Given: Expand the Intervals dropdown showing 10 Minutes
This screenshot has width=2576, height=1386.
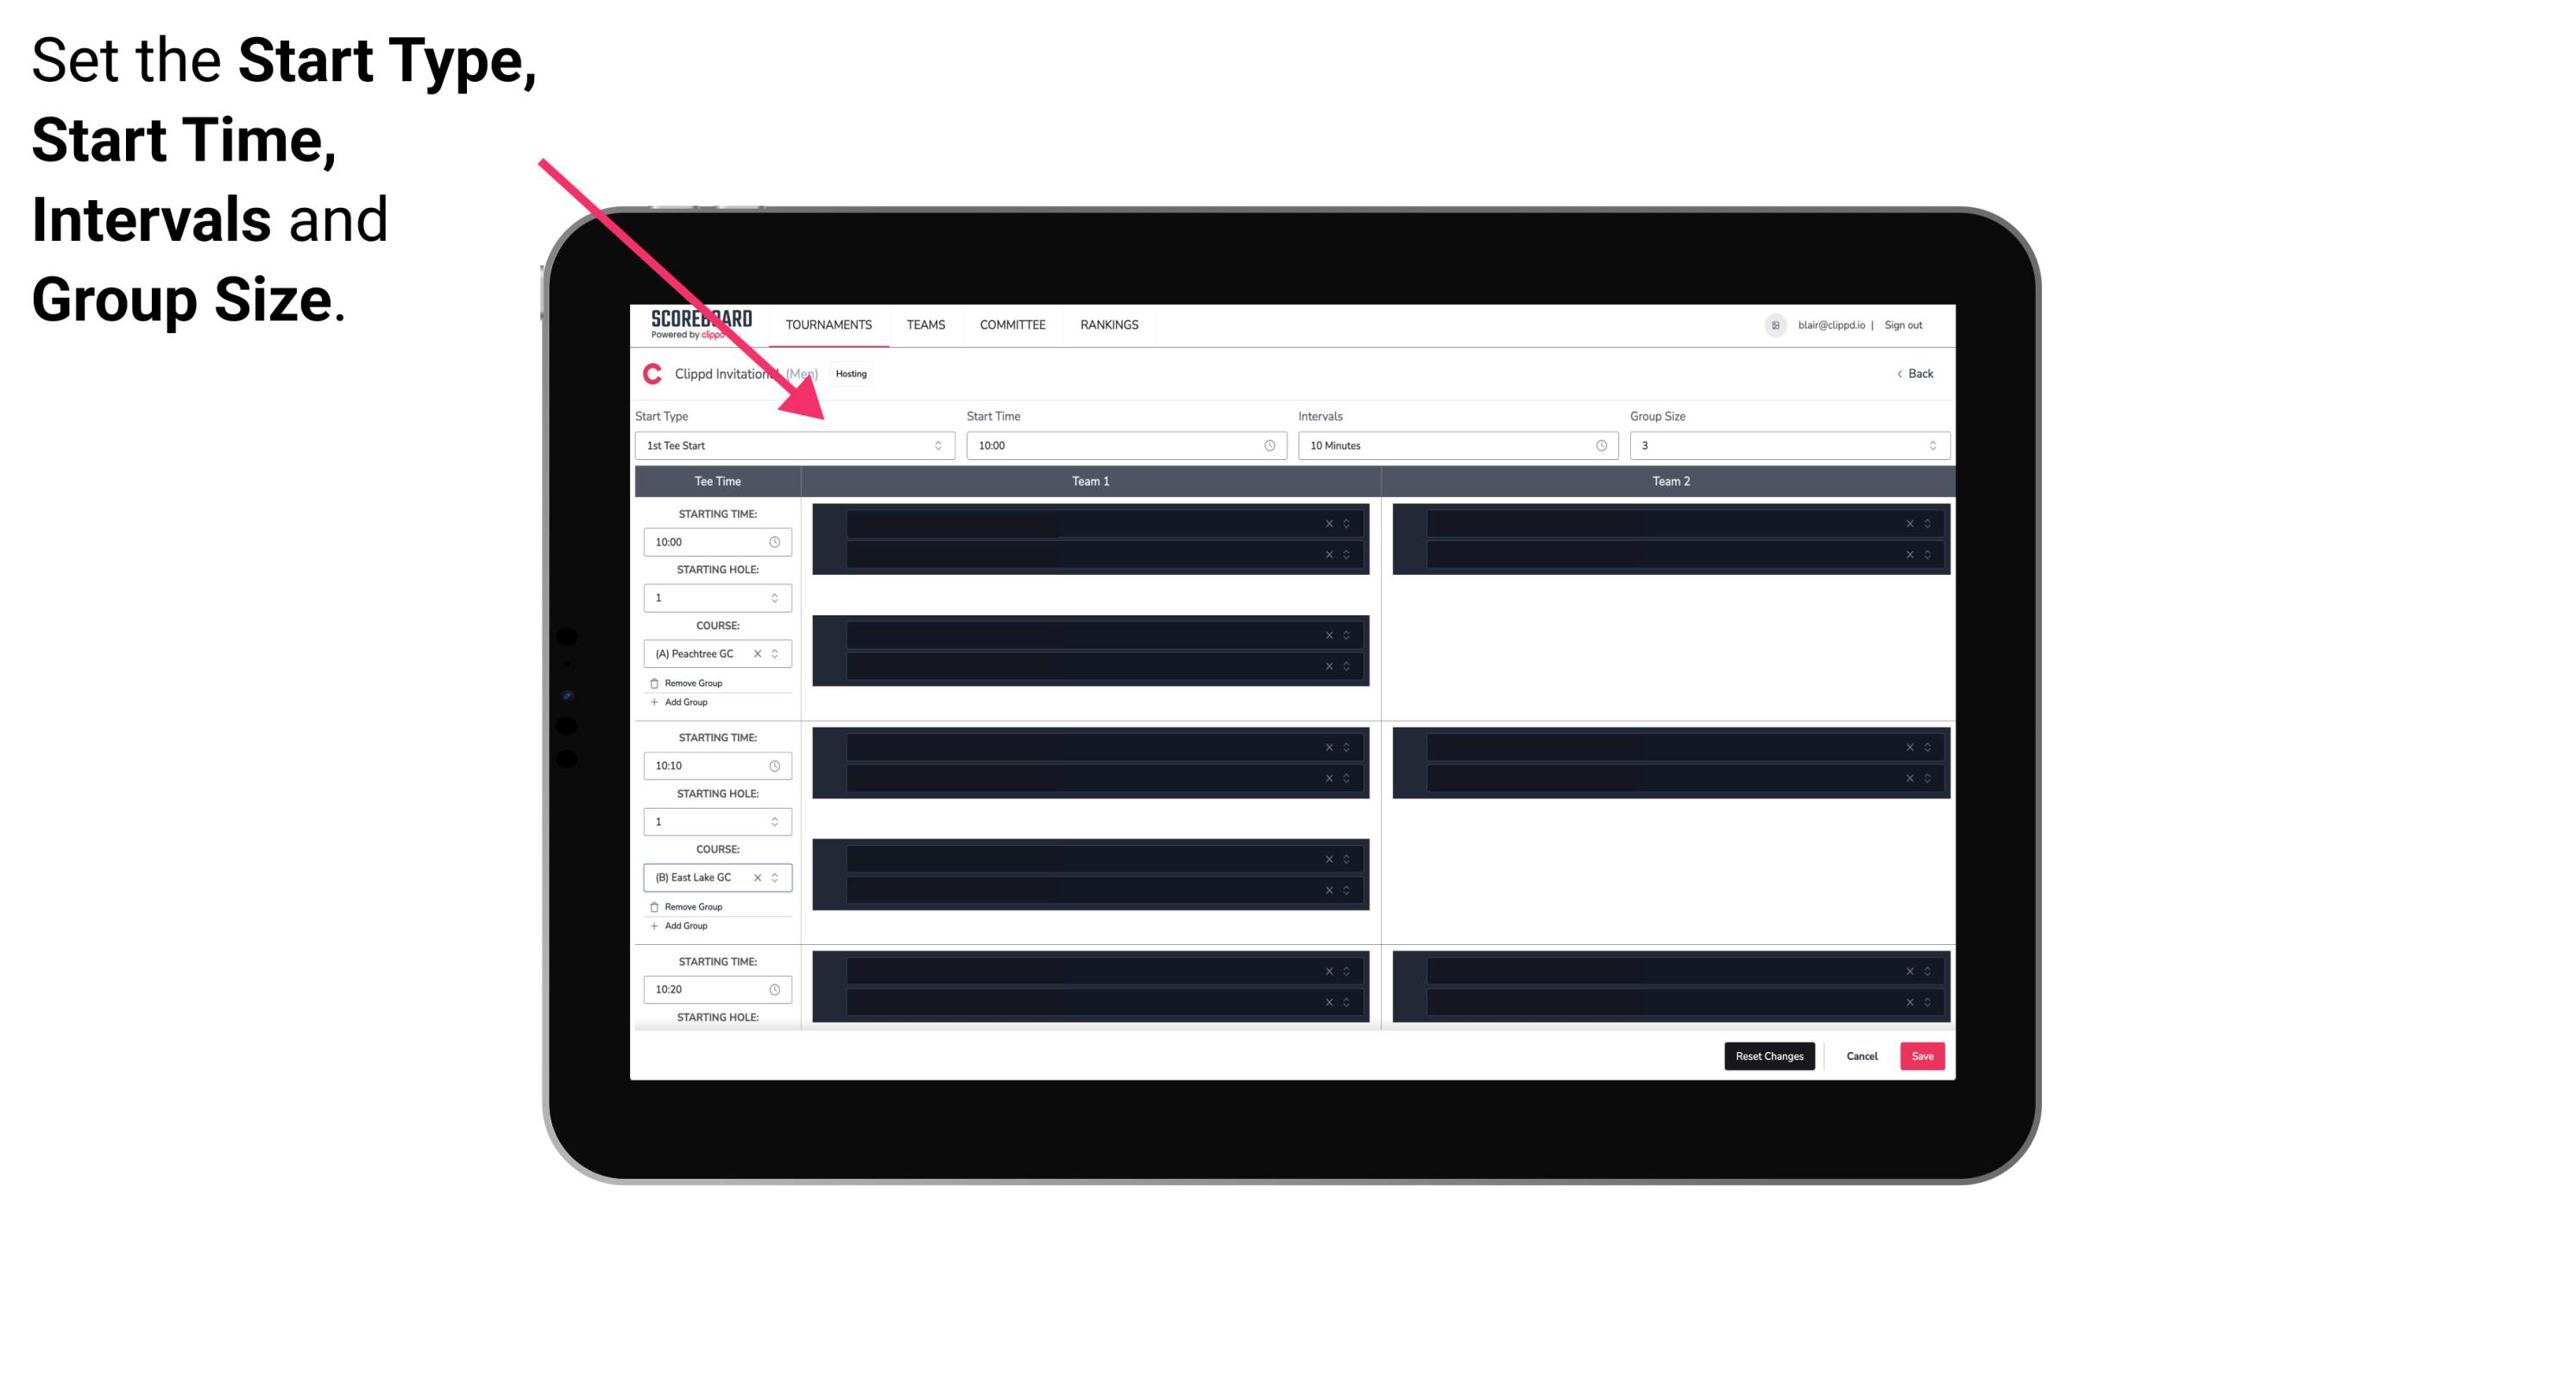Looking at the screenshot, I should click(1453, 445).
